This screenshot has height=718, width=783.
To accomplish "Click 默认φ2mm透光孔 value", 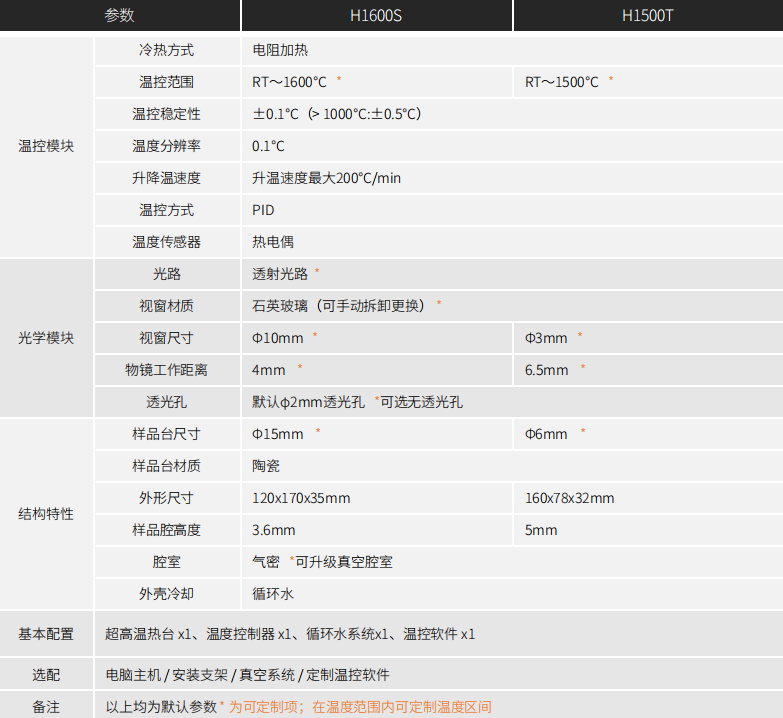I will (308, 402).
